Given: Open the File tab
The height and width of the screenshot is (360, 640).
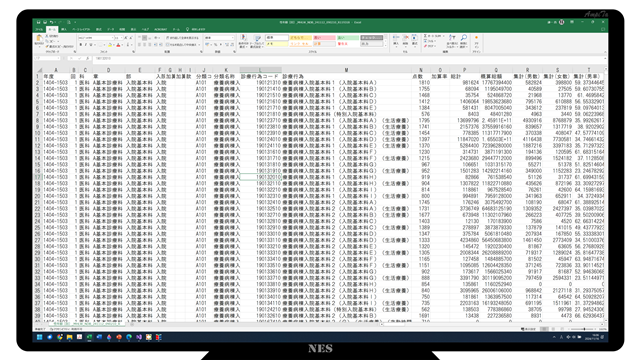Looking at the screenshot, I should click(x=39, y=29).
